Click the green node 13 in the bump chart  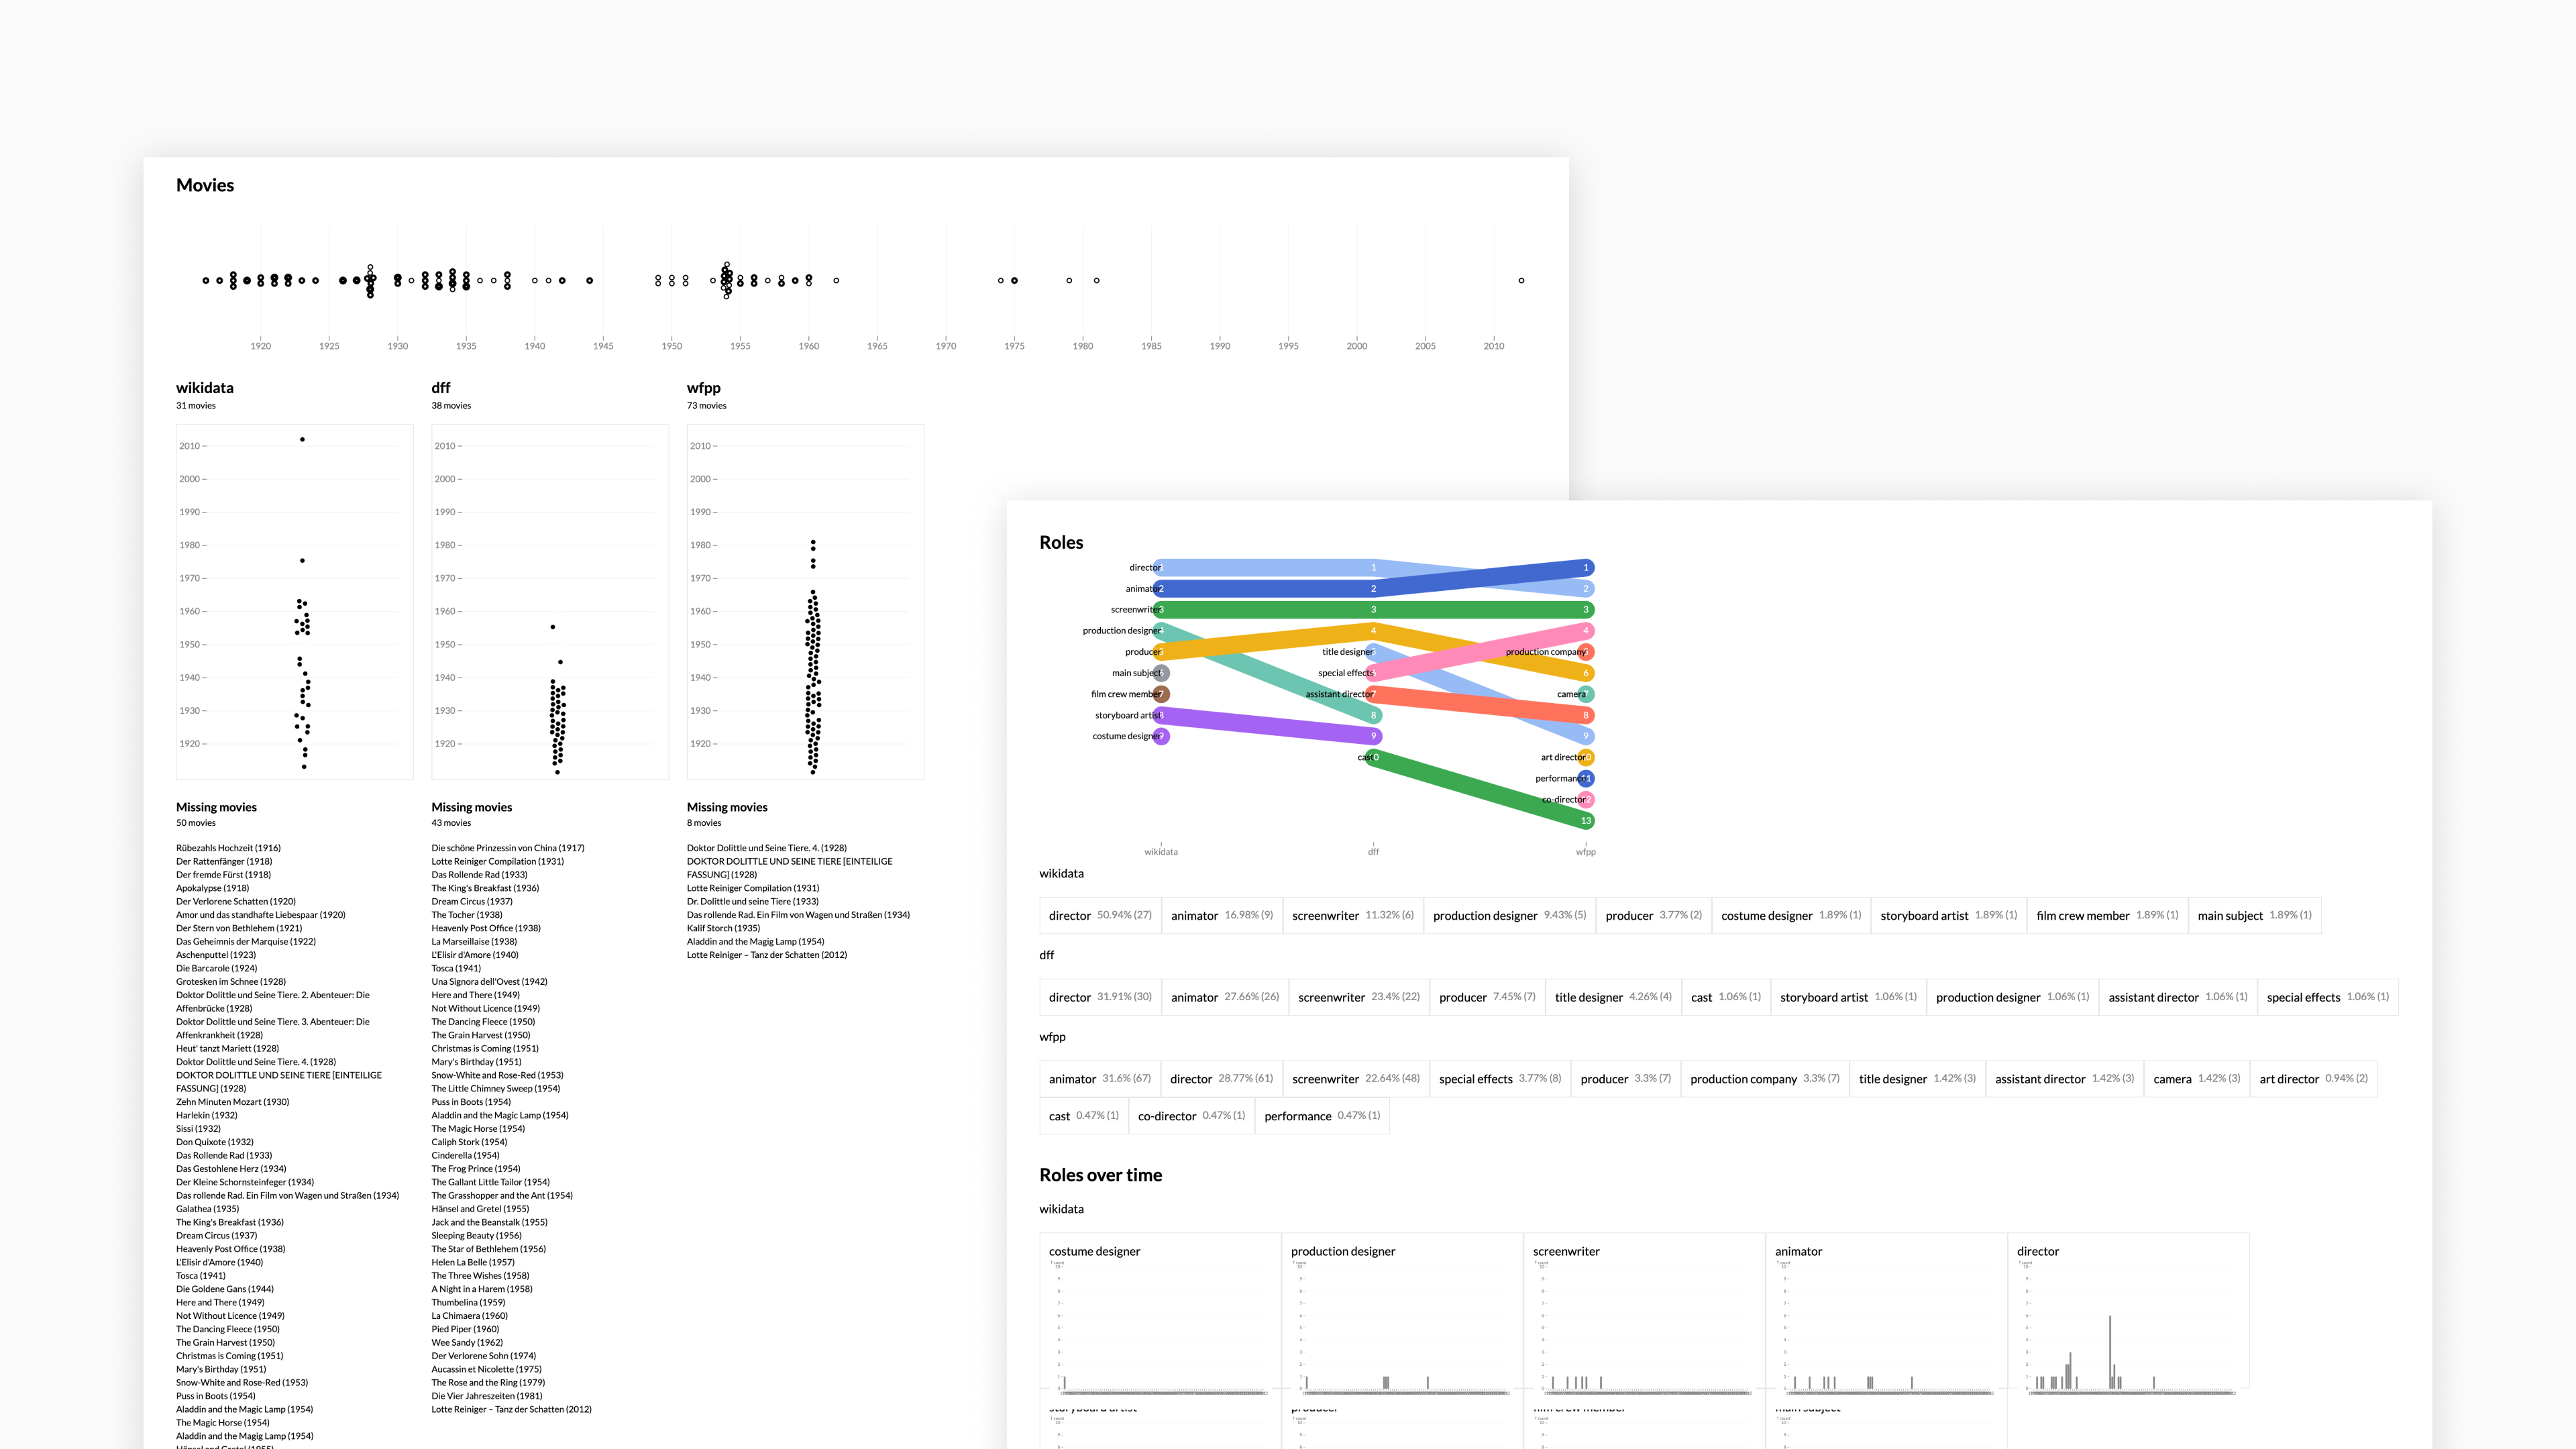(1585, 821)
